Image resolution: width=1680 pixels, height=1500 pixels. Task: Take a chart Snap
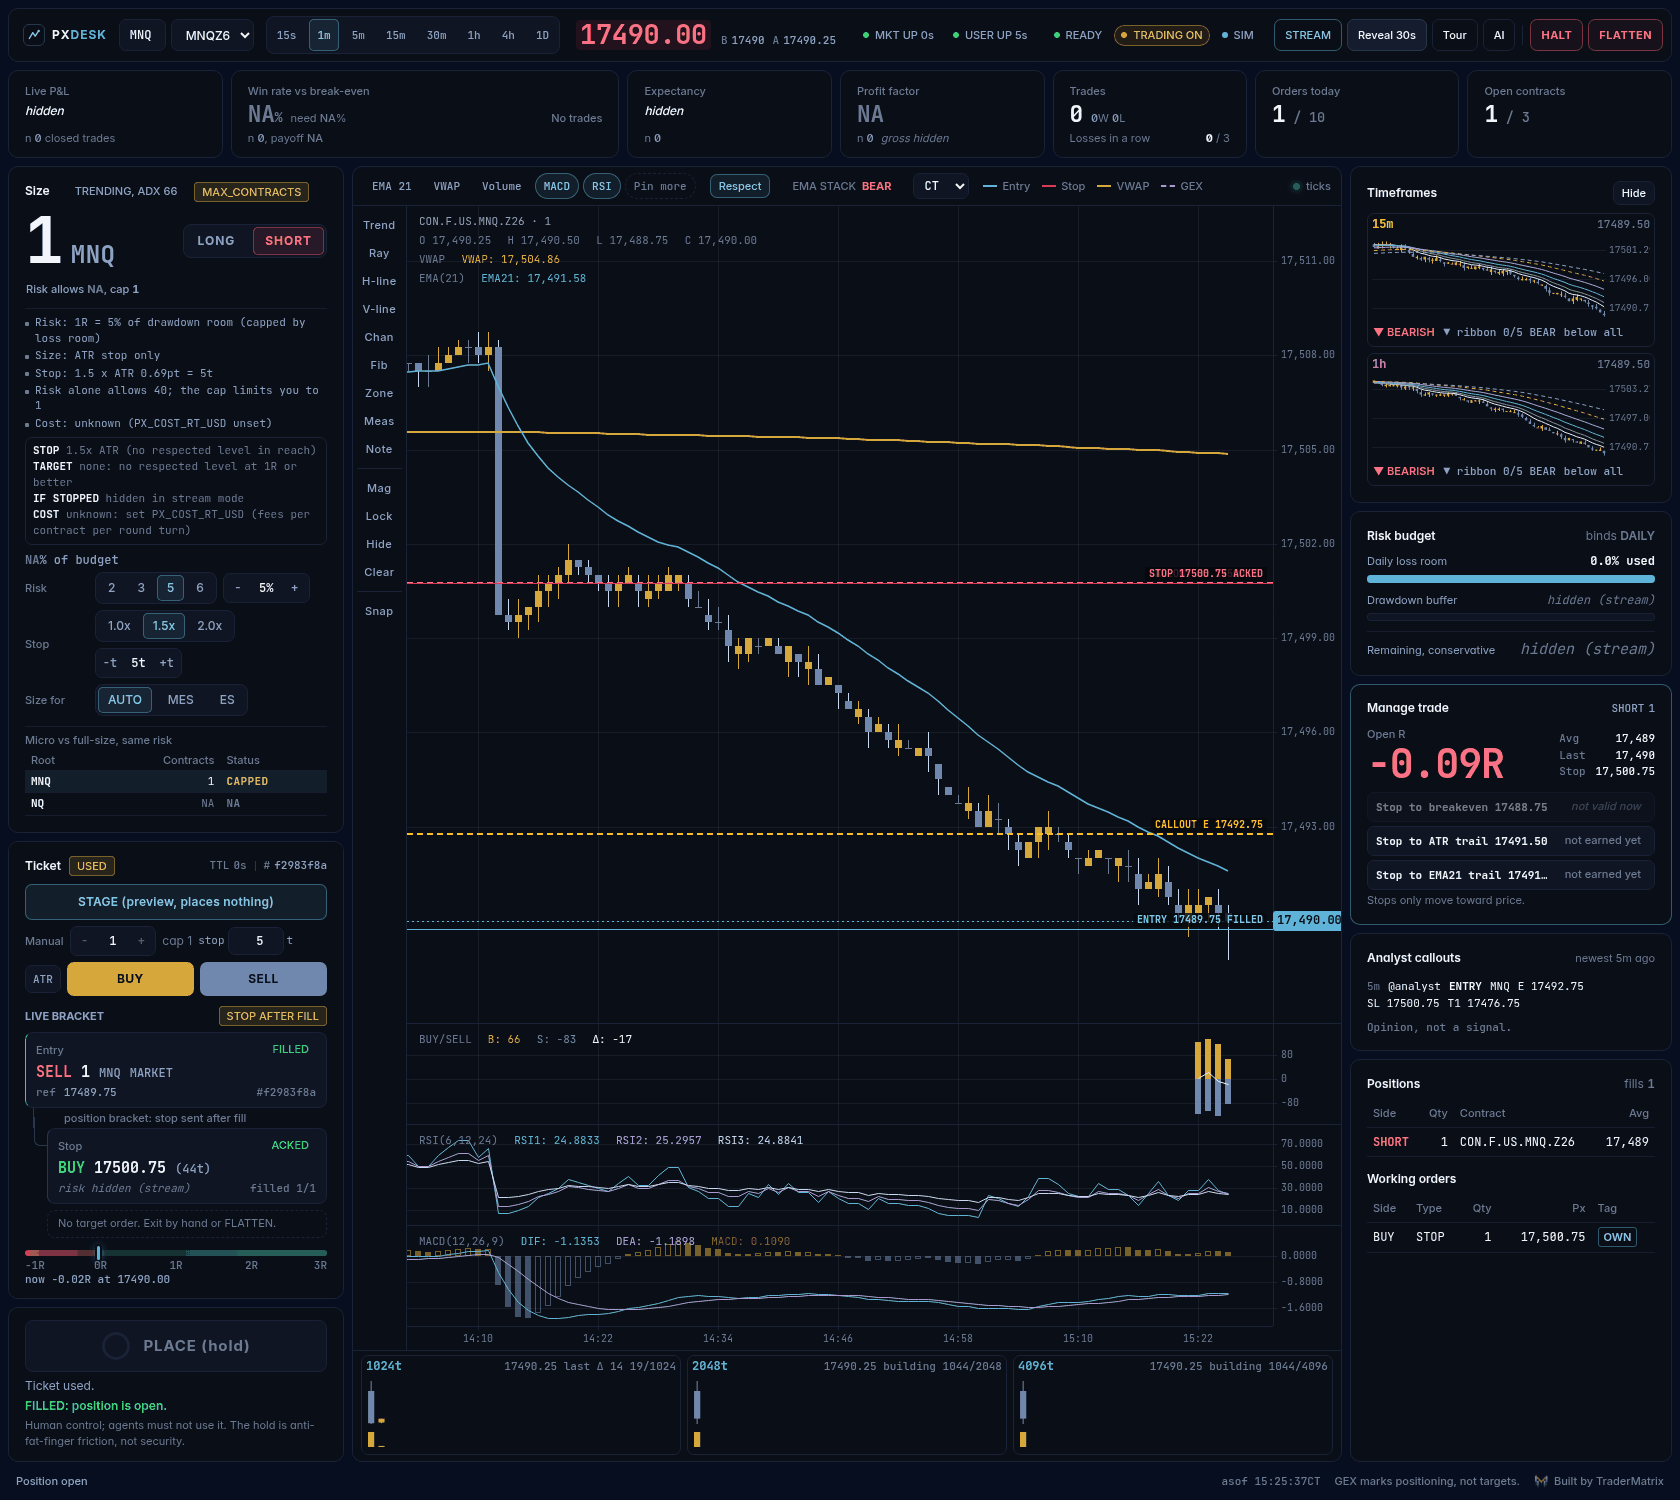(379, 611)
